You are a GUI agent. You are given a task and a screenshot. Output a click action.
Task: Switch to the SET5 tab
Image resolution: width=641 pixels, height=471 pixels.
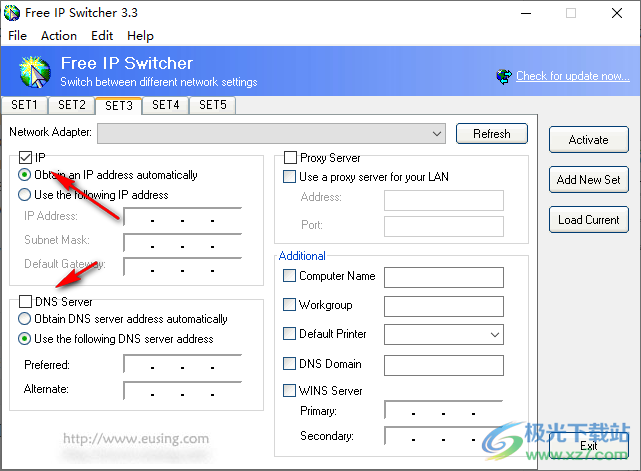click(213, 105)
